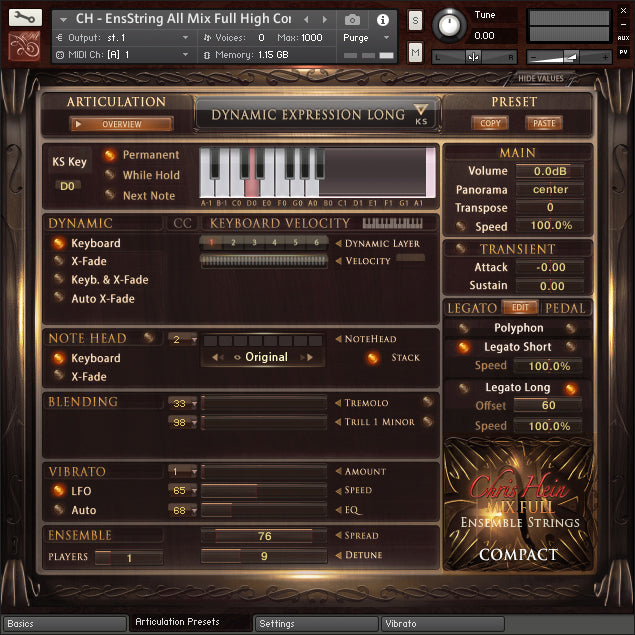Click the next instrument arrow in header
Screen dimensions: 635x635
coord(323,19)
